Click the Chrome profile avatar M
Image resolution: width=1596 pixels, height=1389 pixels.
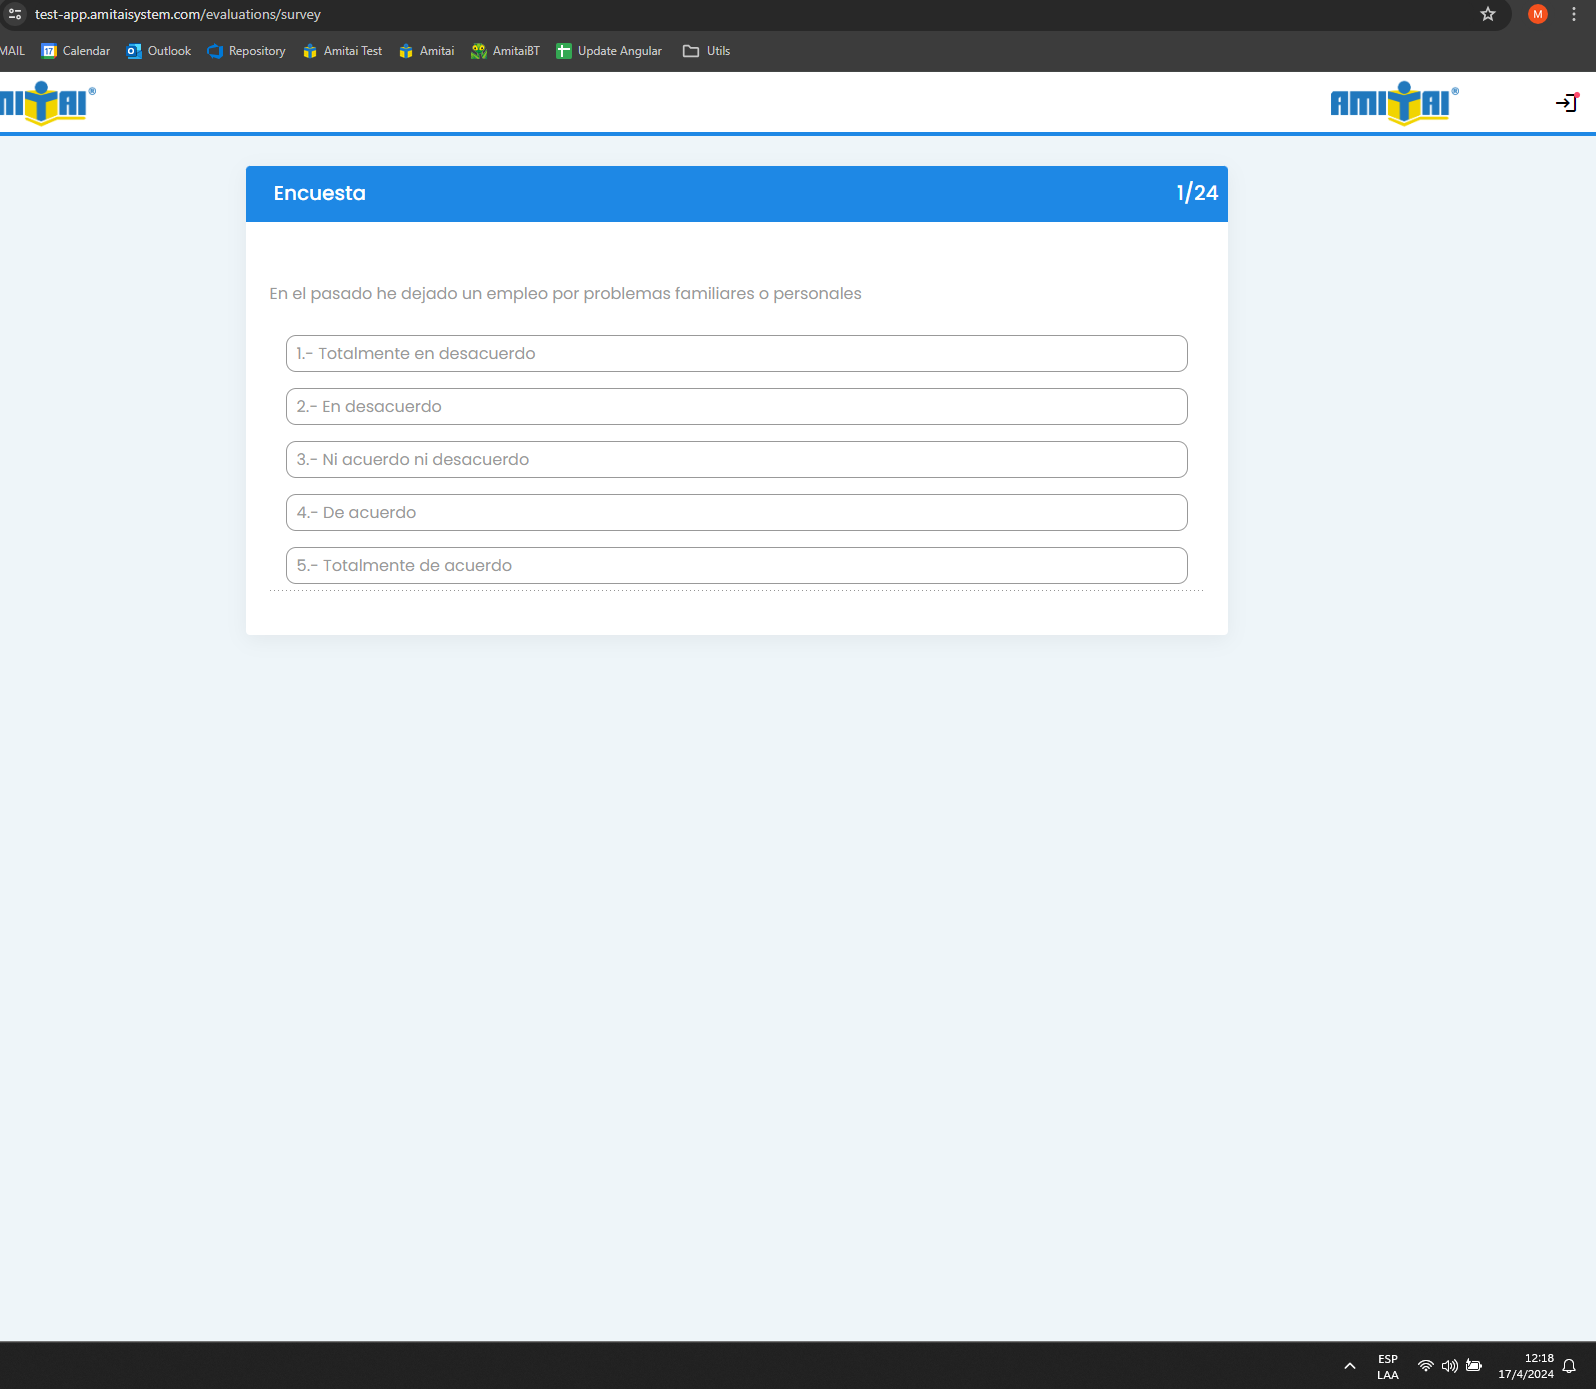[x=1538, y=14]
